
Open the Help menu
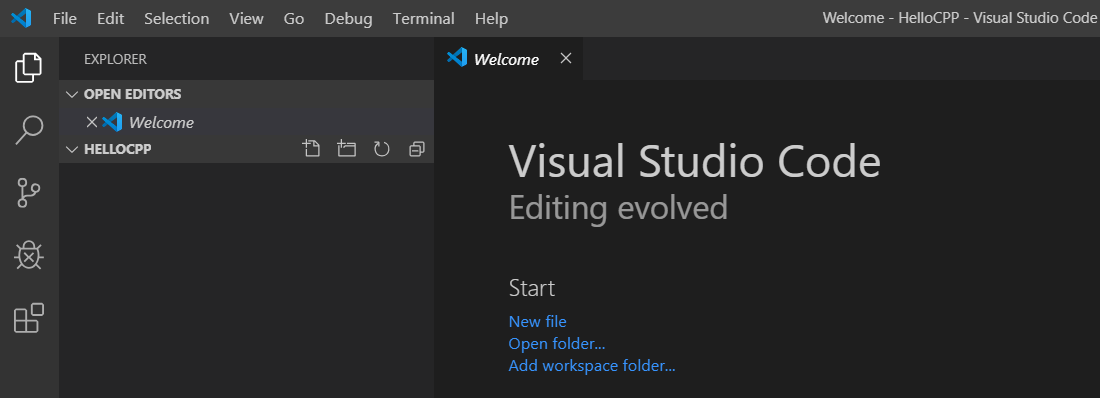(x=491, y=18)
